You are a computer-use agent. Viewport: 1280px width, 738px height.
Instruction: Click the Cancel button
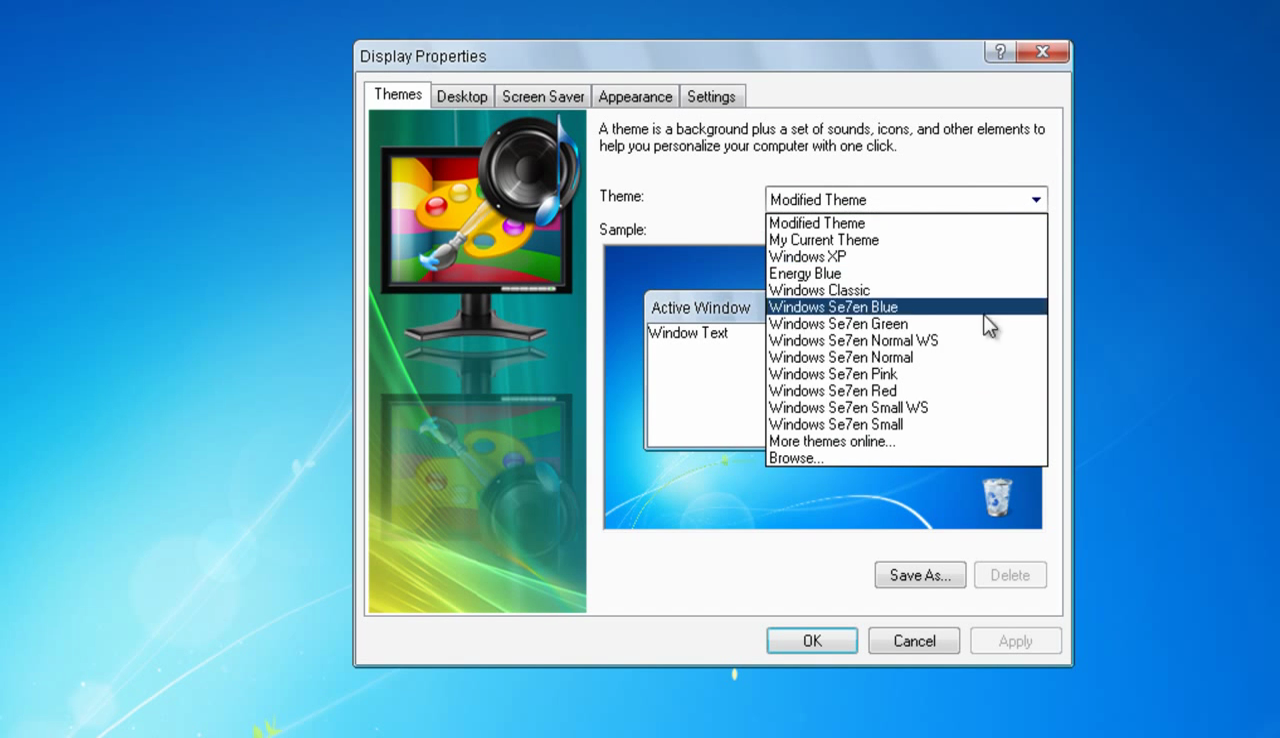pos(914,641)
